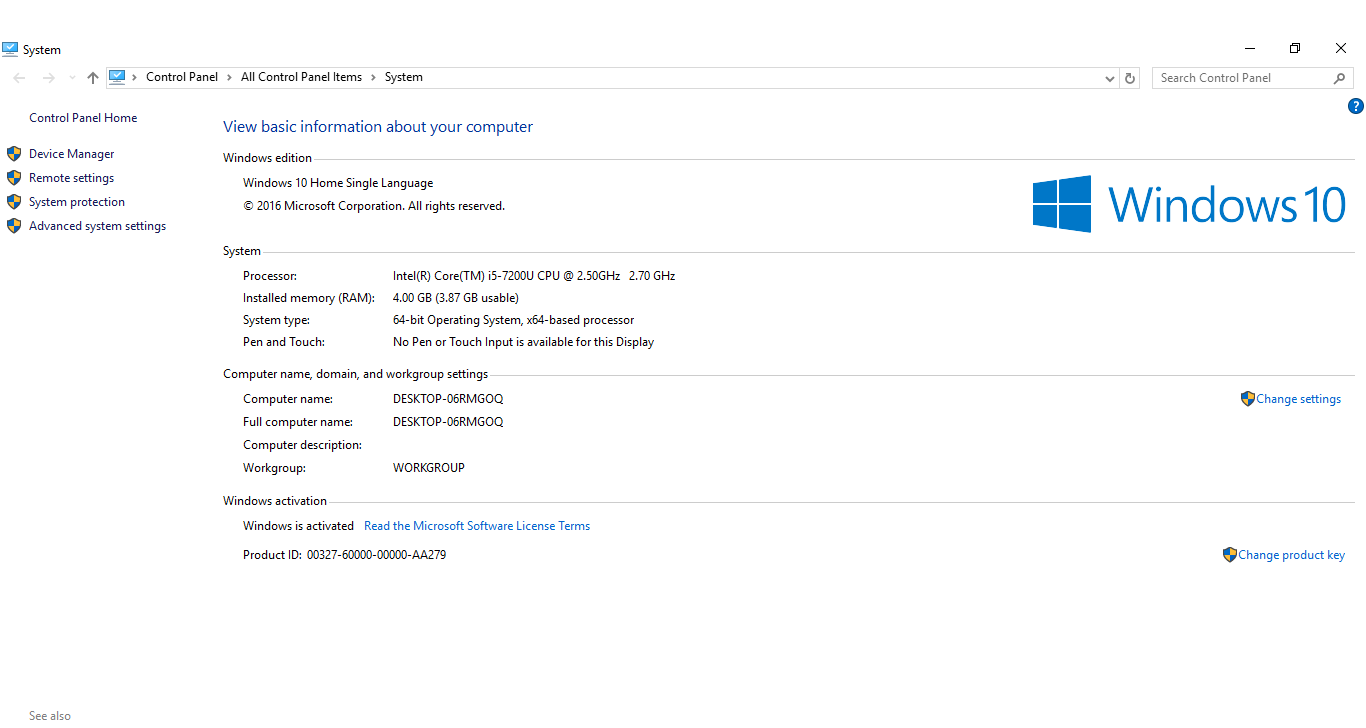Select All Control Panel Items breadcrumb

pyautogui.click(x=301, y=77)
